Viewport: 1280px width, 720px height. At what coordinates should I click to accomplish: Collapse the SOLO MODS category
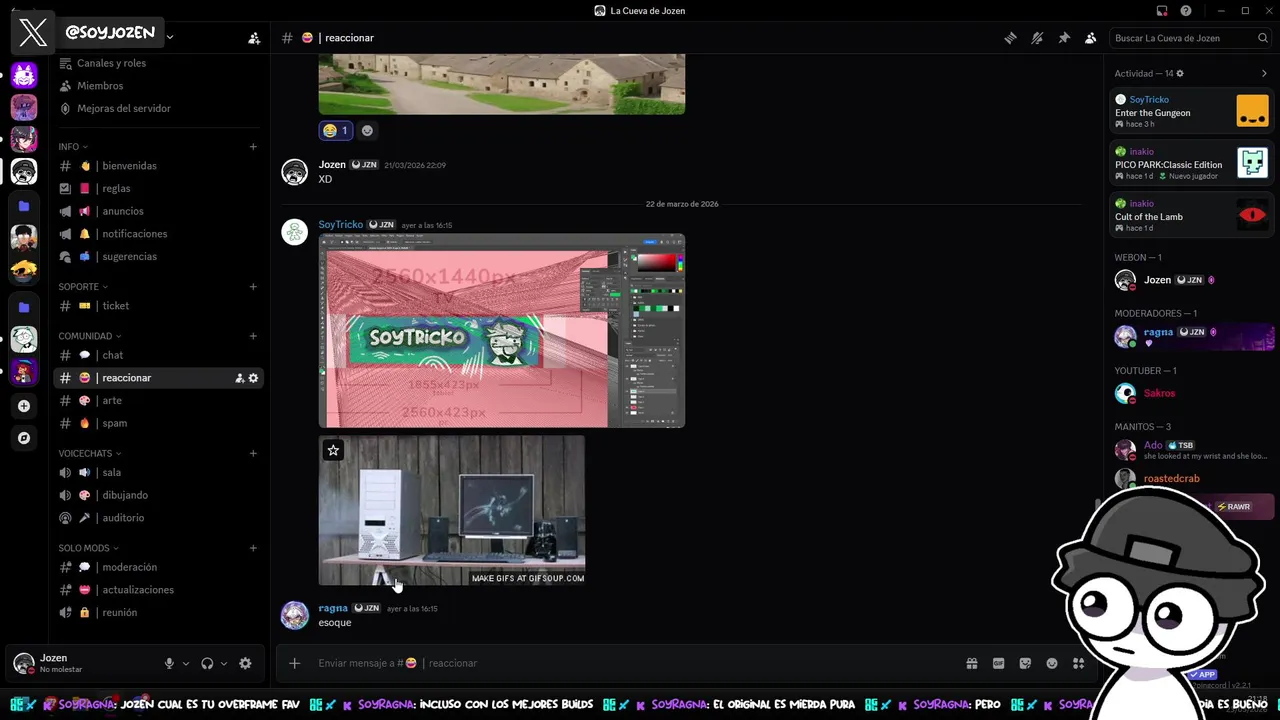point(88,548)
